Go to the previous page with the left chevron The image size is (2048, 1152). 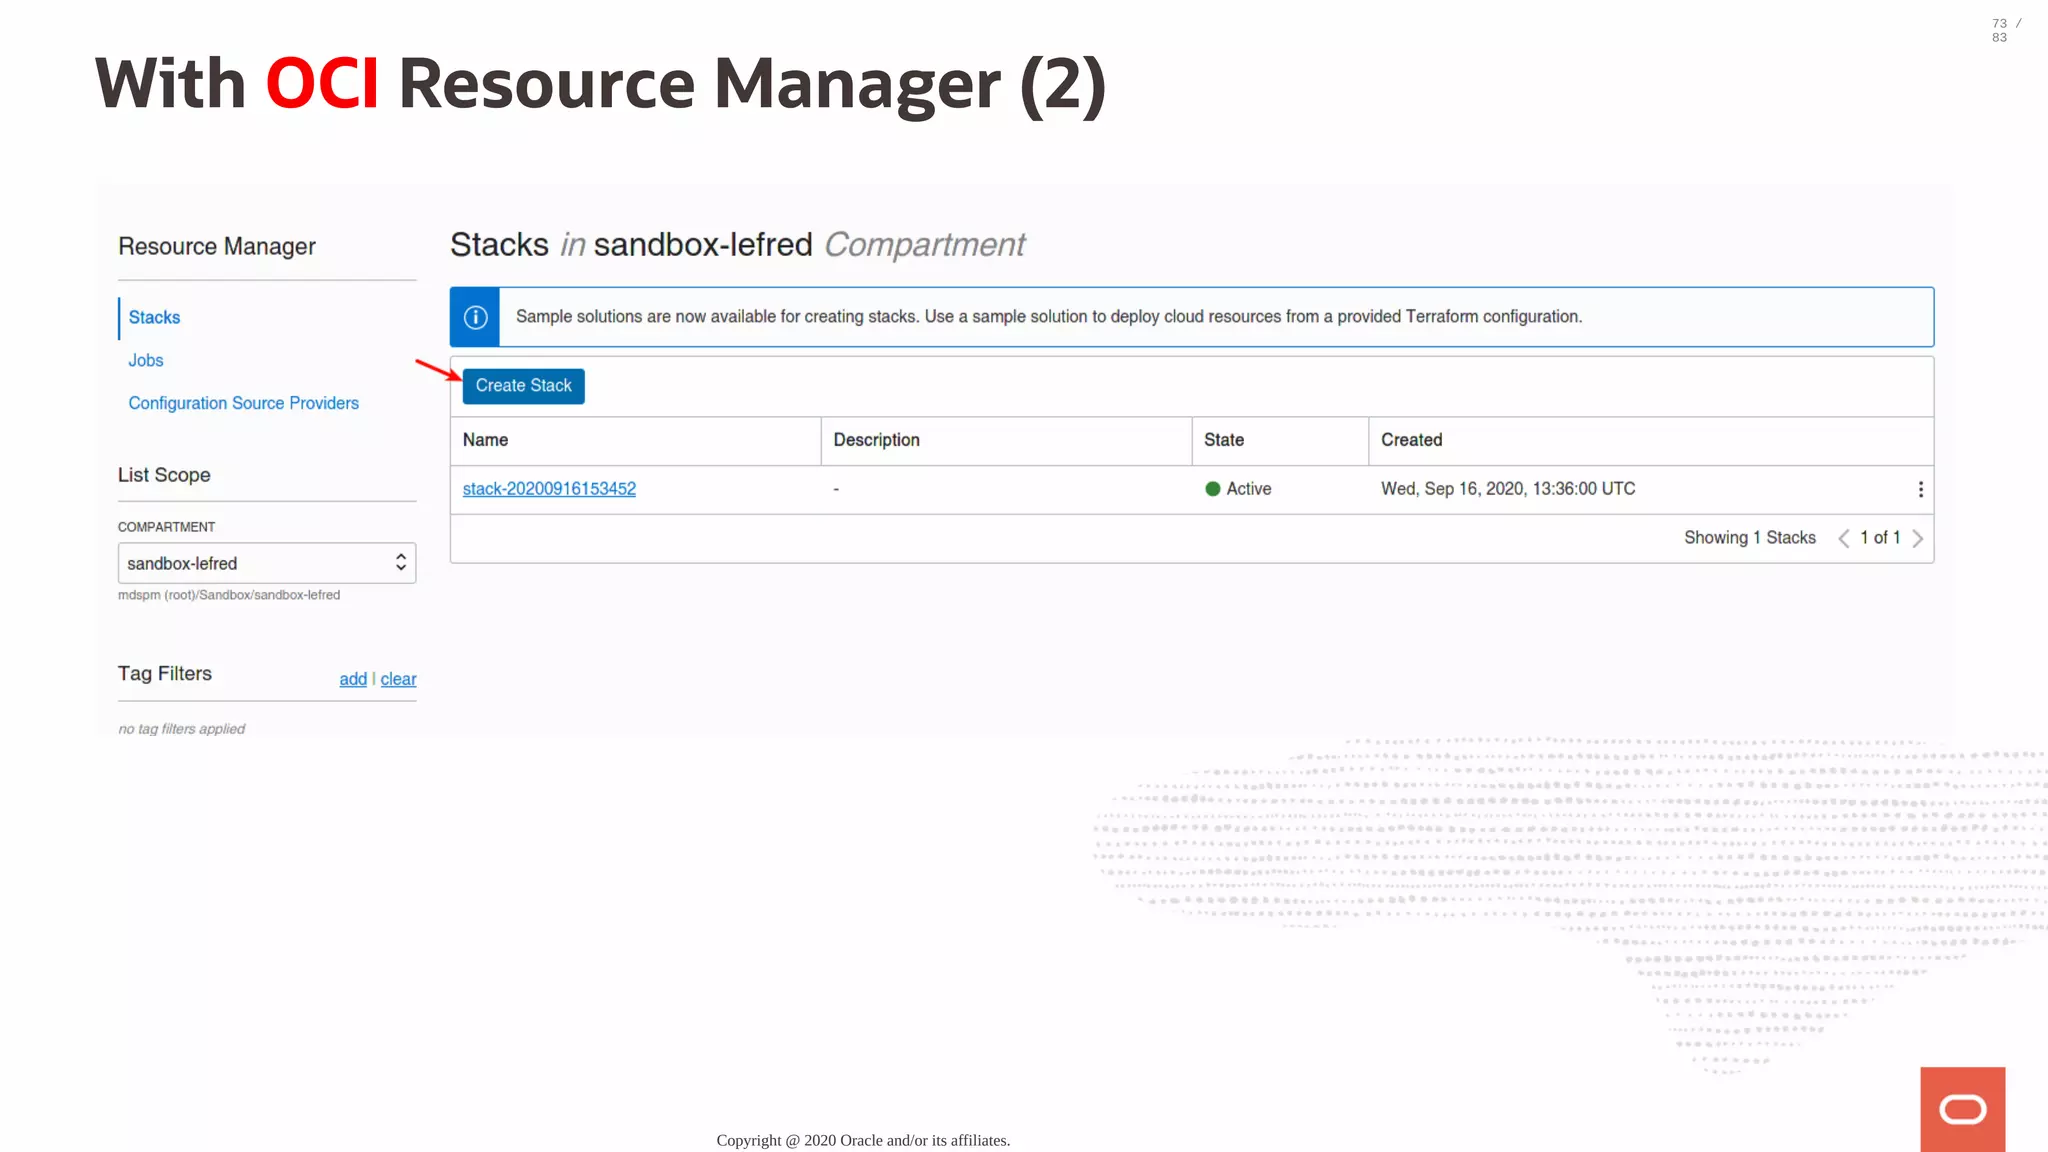[x=1843, y=538]
